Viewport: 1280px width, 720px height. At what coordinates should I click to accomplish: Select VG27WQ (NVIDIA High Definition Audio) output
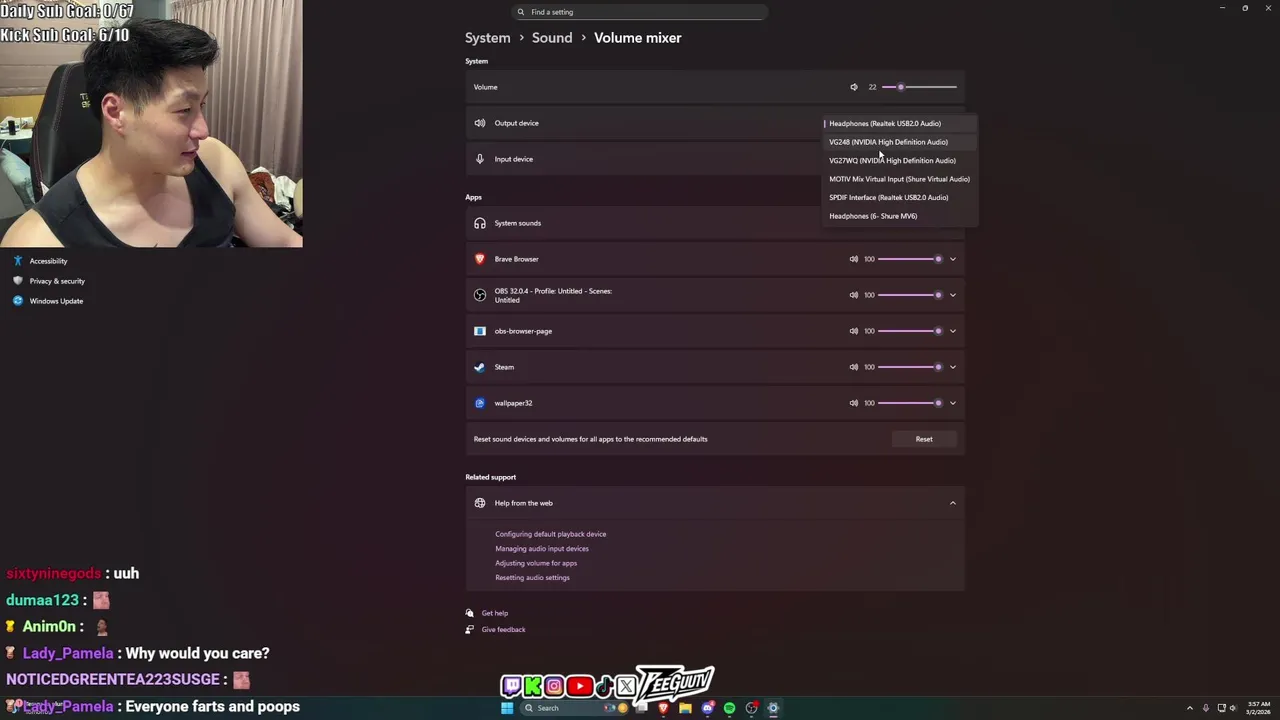pyautogui.click(x=899, y=160)
